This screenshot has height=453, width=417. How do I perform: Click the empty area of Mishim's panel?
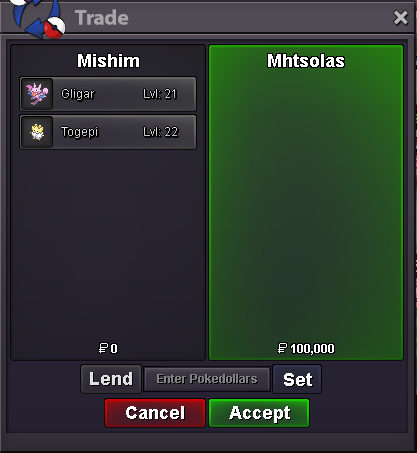pos(108,247)
